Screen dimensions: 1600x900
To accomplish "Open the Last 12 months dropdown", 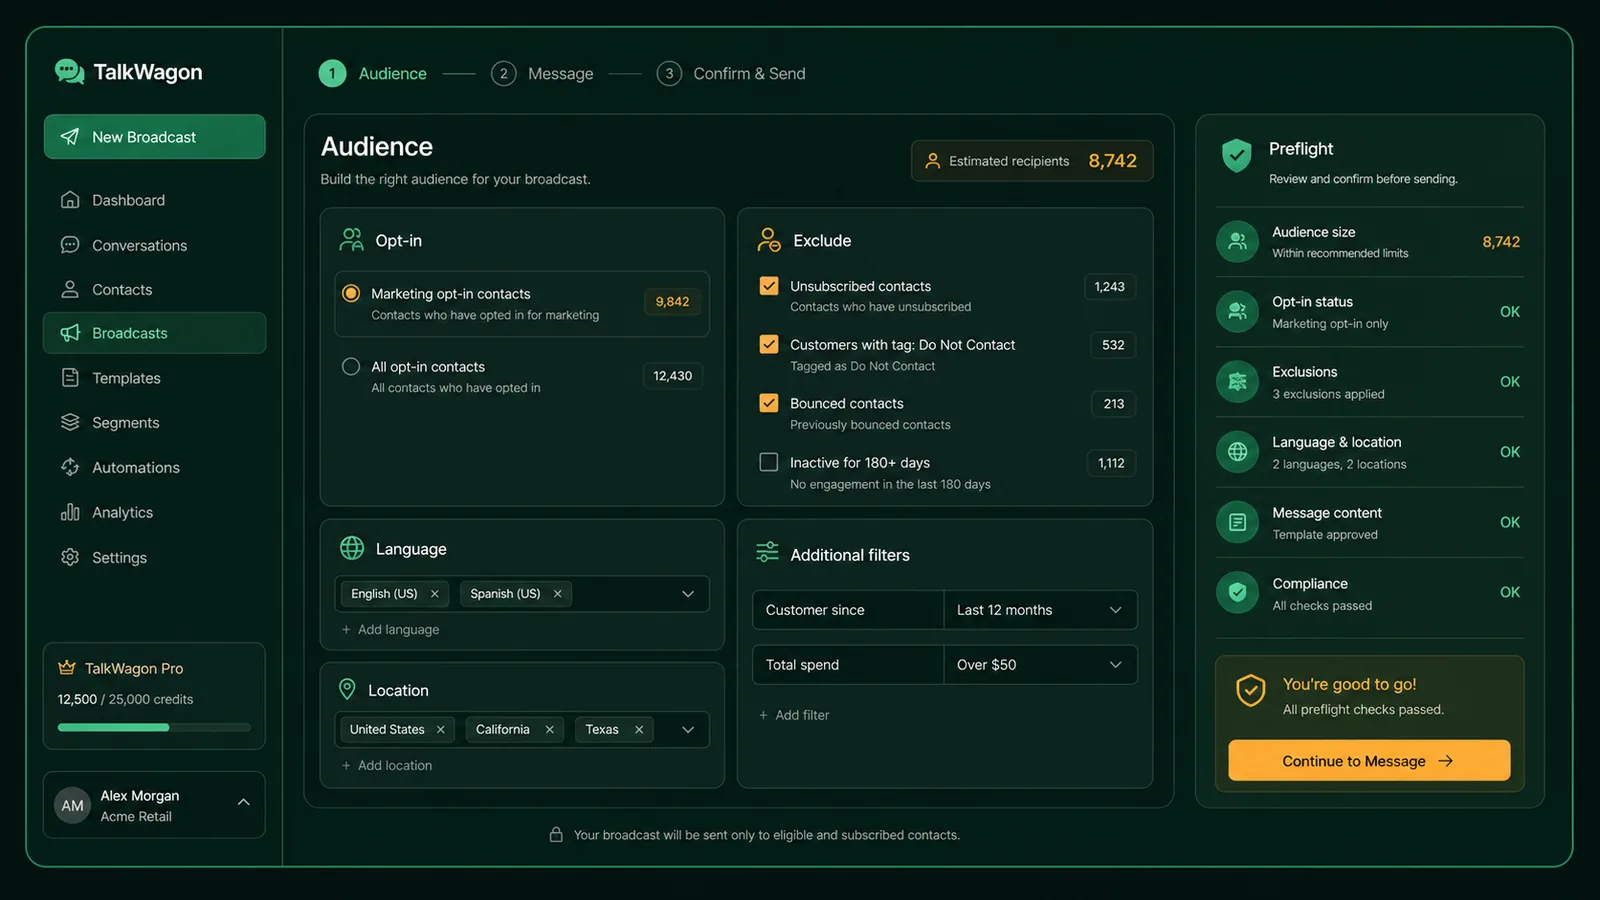I will pyautogui.click(x=1040, y=610).
